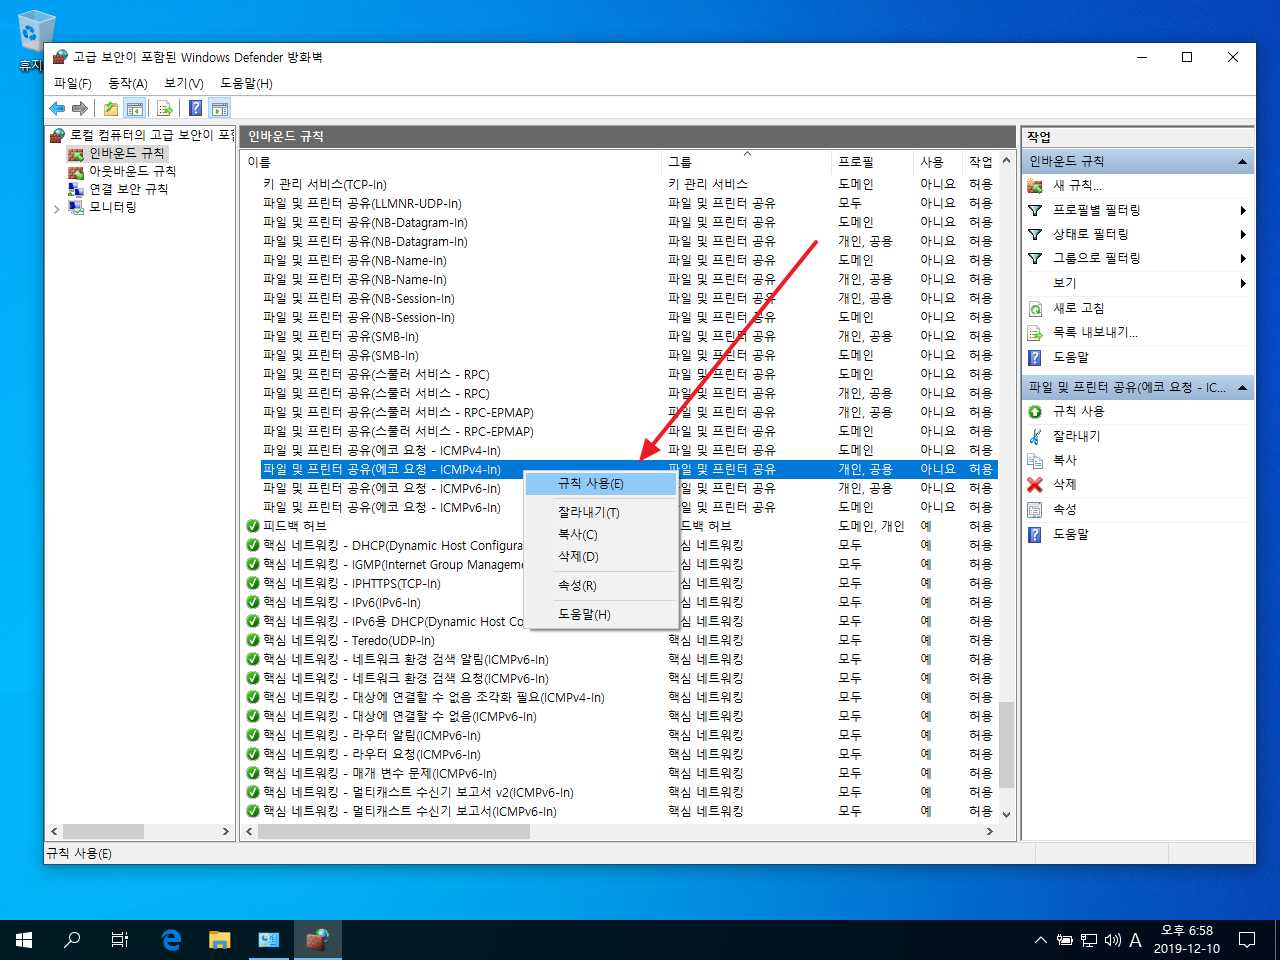This screenshot has width=1280, height=960.
Task: Click the Back arrow toolbar icon
Action: click(x=57, y=108)
